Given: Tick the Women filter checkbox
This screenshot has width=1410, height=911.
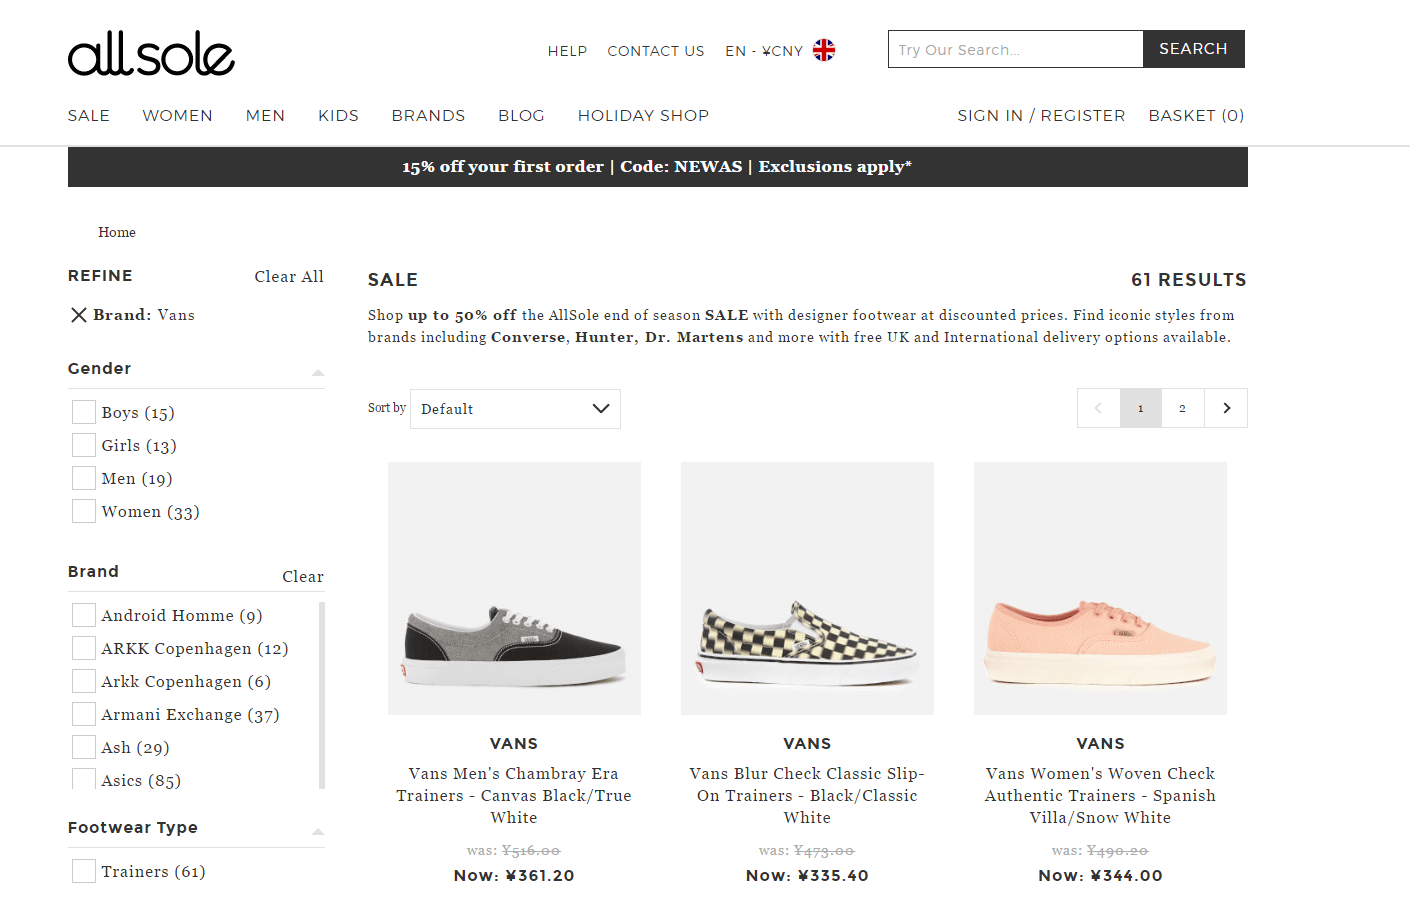Looking at the screenshot, I should [x=84, y=511].
